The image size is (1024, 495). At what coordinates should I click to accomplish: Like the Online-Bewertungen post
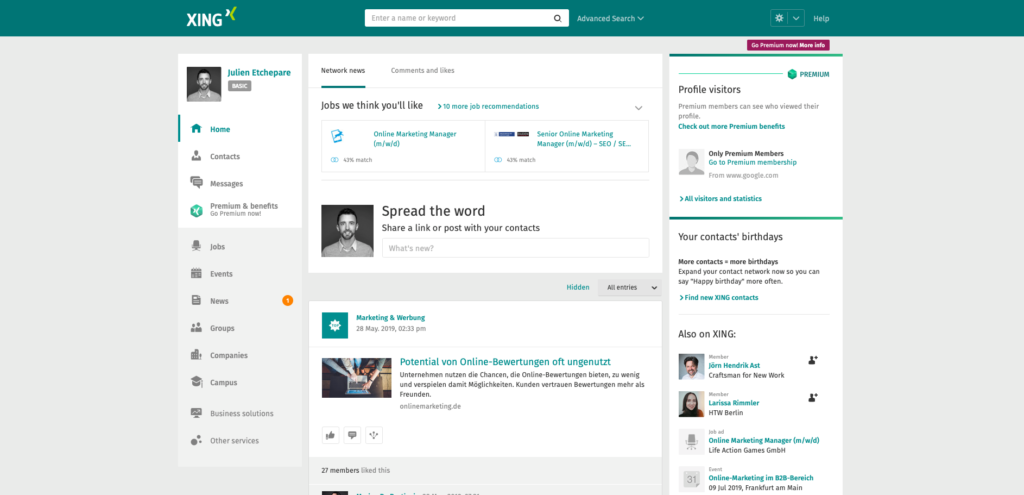click(330, 435)
